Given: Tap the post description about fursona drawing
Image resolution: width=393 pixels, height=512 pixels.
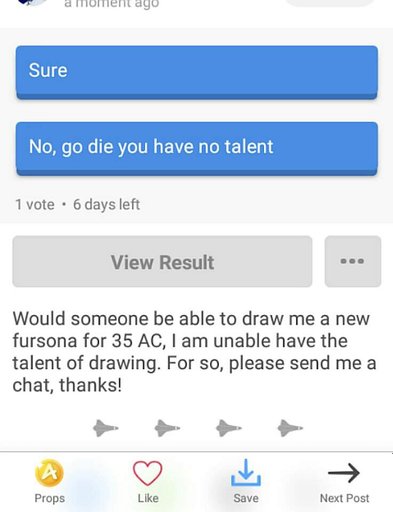Looking at the screenshot, I should coord(194,352).
